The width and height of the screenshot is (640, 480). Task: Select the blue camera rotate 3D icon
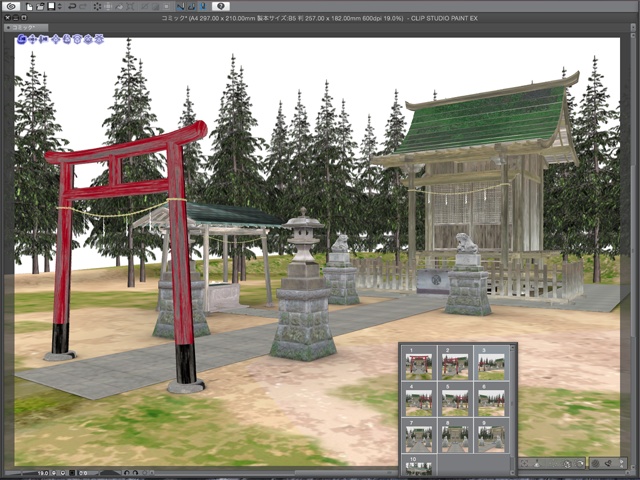click(x=22, y=39)
